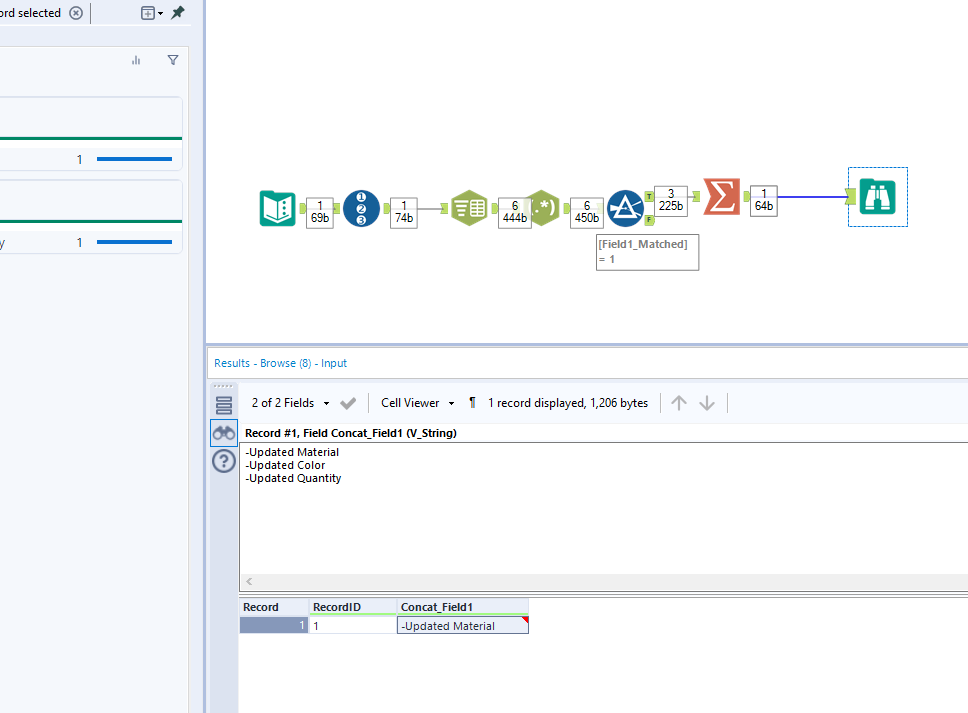Select the RegEx tool on the canvas
Image resolution: width=968 pixels, height=713 pixels.
tap(544, 207)
